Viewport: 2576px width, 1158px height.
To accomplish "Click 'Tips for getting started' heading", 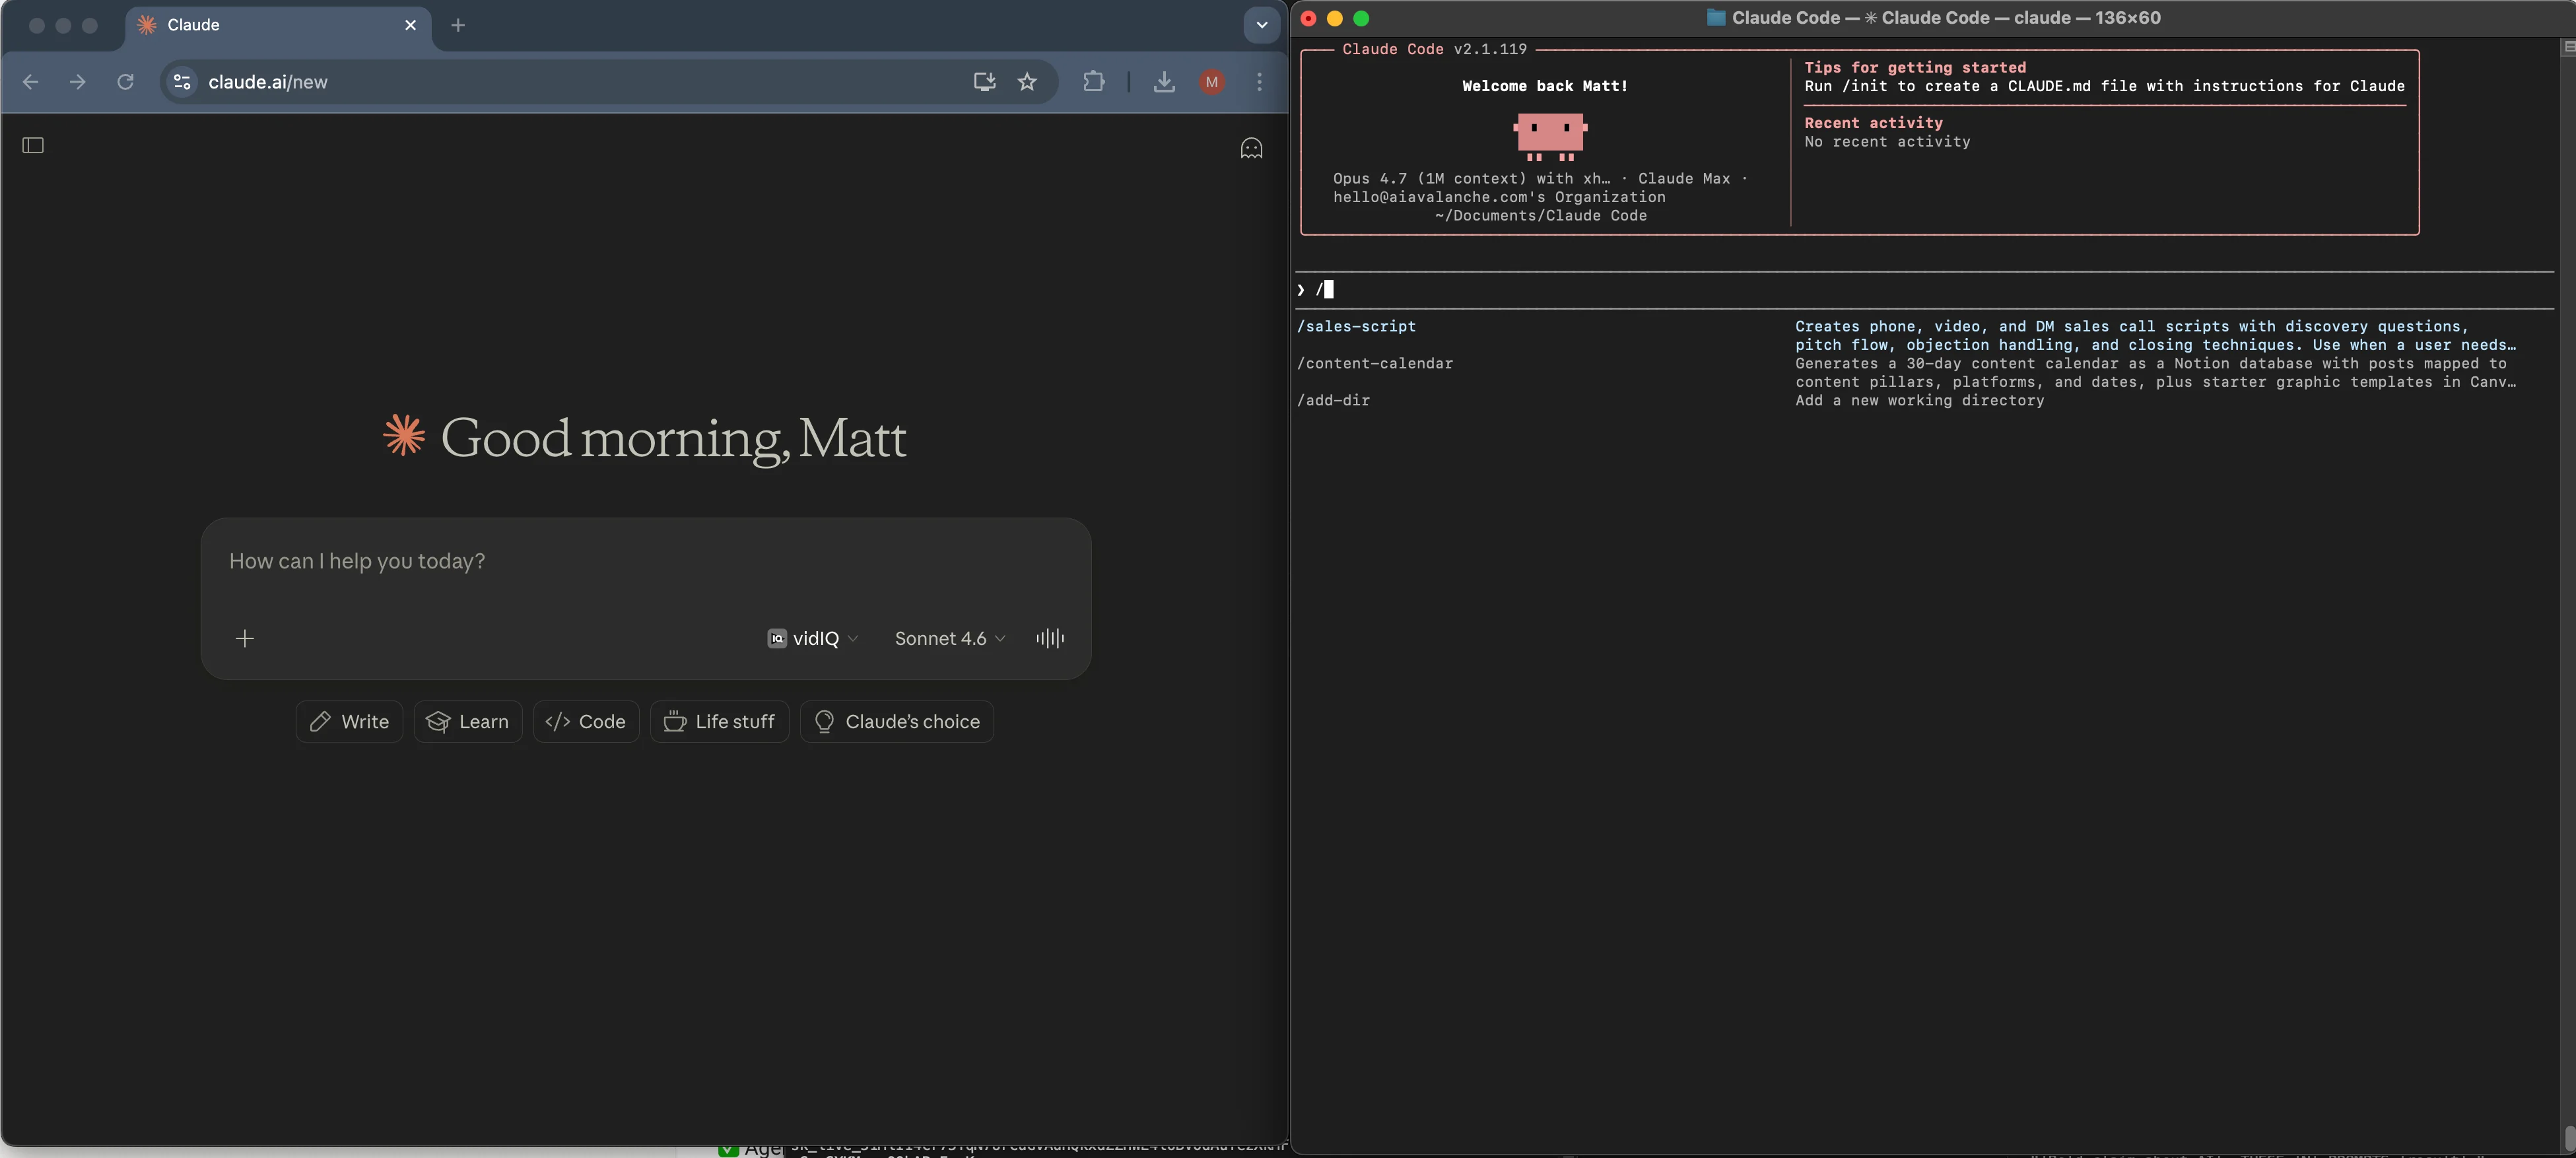I will coord(1915,67).
